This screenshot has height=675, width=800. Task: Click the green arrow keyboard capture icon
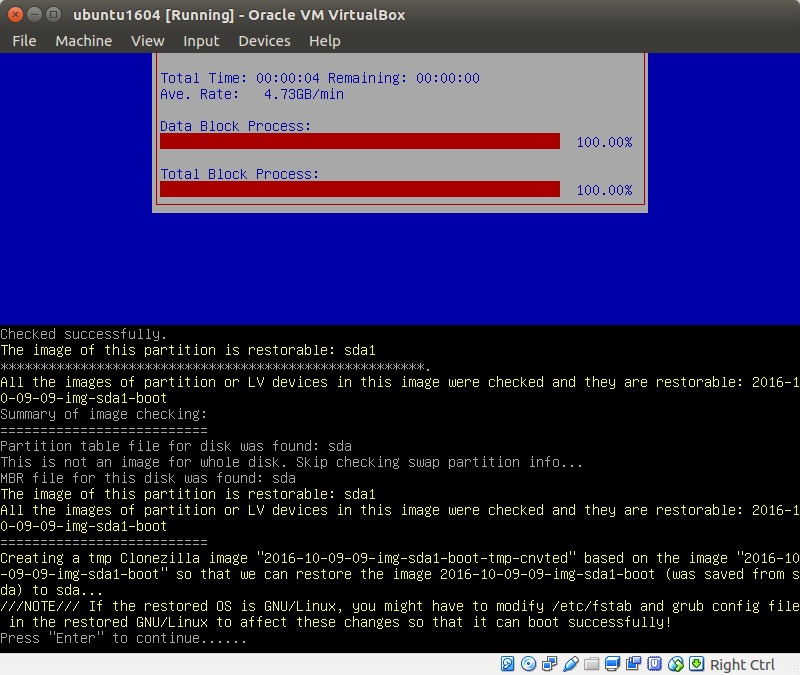coord(696,665)
